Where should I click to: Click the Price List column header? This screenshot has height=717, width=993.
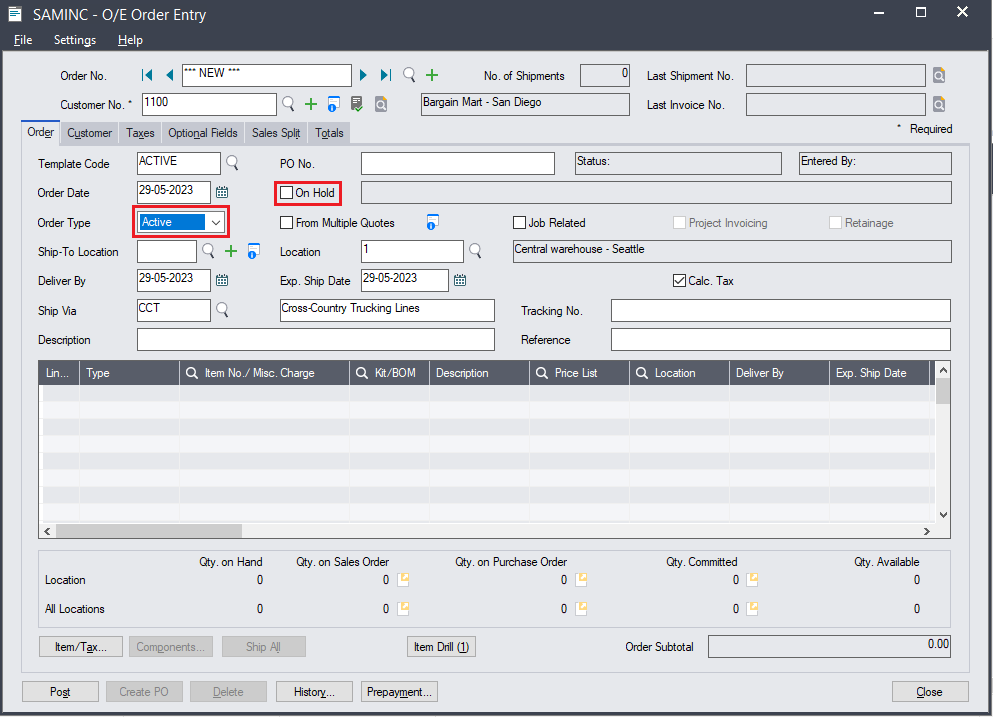coord(579,373)
